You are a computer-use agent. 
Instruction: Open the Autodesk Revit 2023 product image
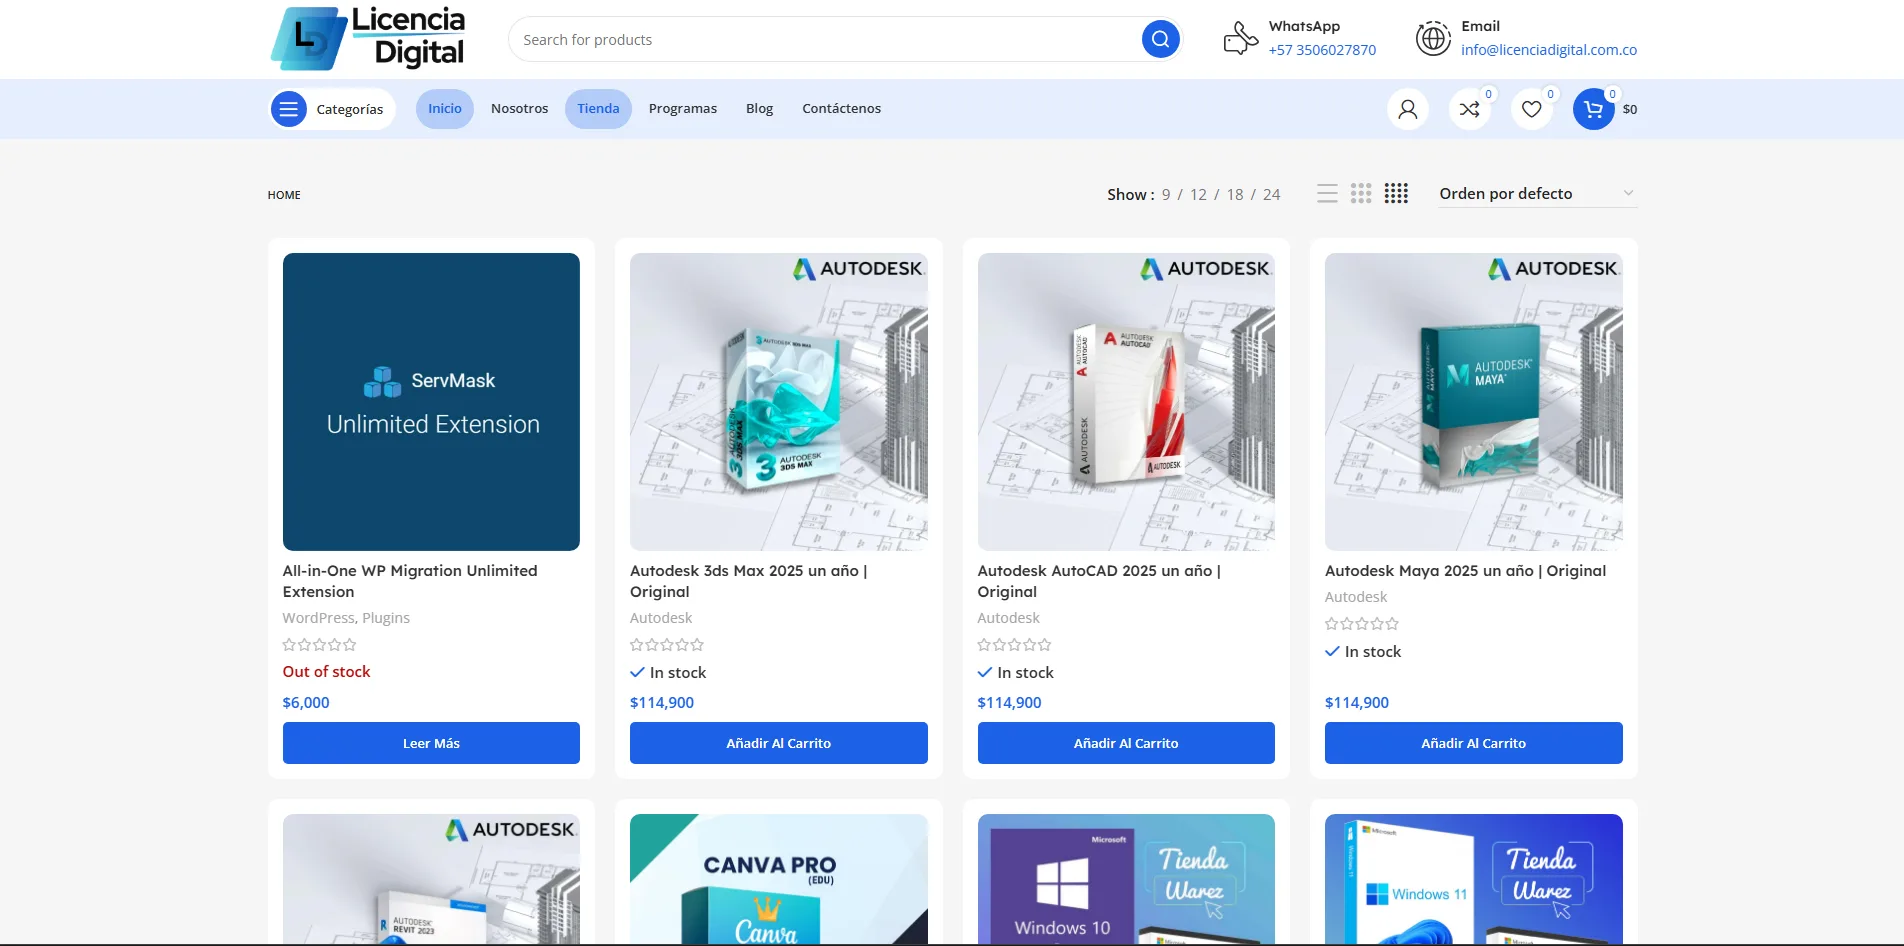[x=431, y=879]
